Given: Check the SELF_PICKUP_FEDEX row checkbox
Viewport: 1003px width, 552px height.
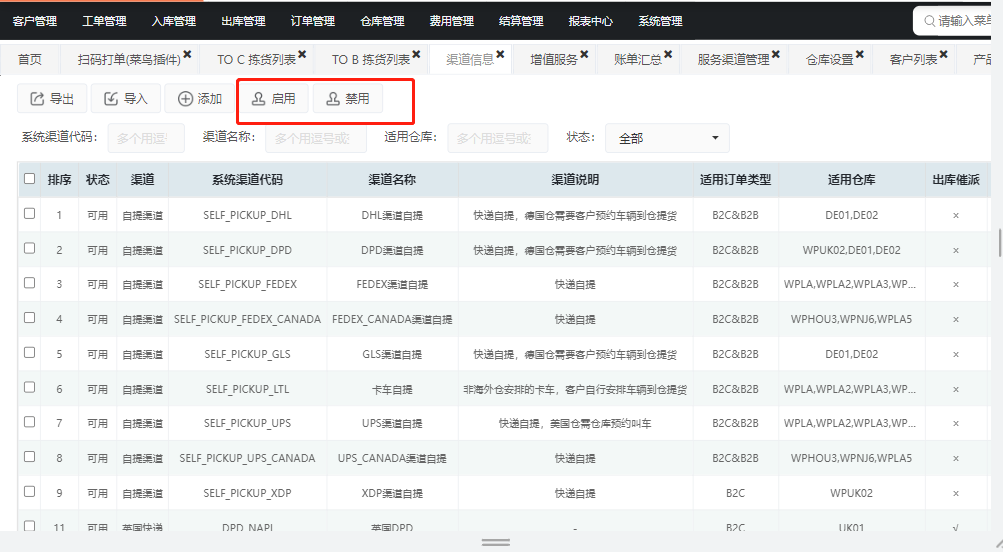Looking at the screenshot, I should (x=29, y=282).
